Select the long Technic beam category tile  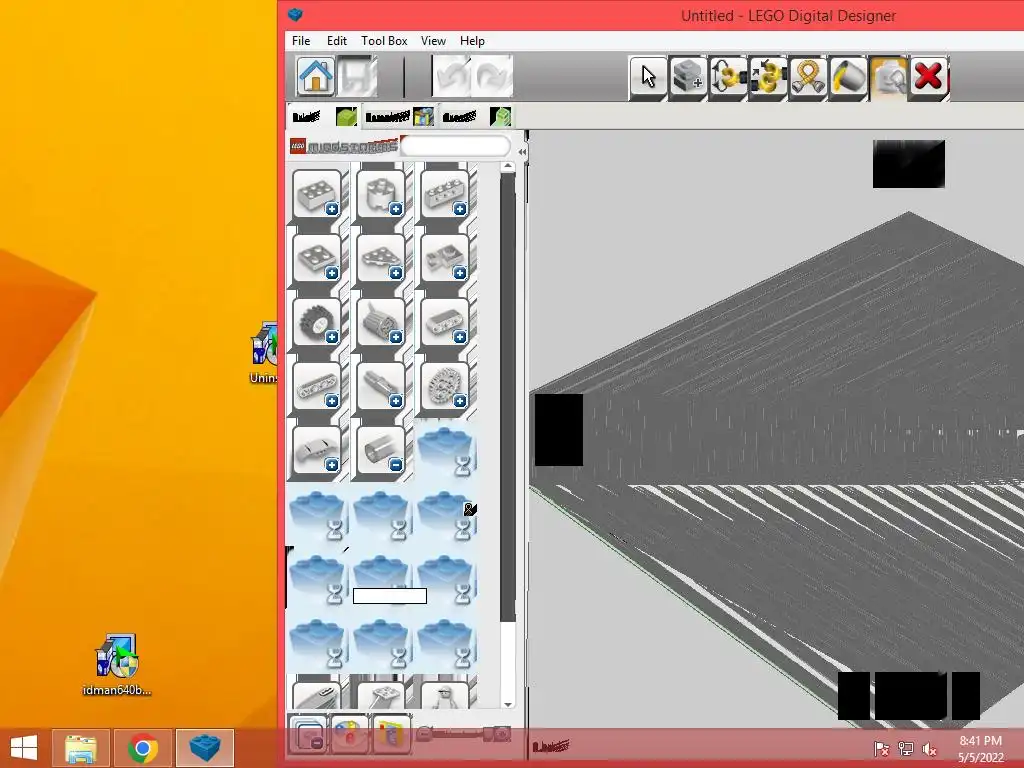pos(317,385)
